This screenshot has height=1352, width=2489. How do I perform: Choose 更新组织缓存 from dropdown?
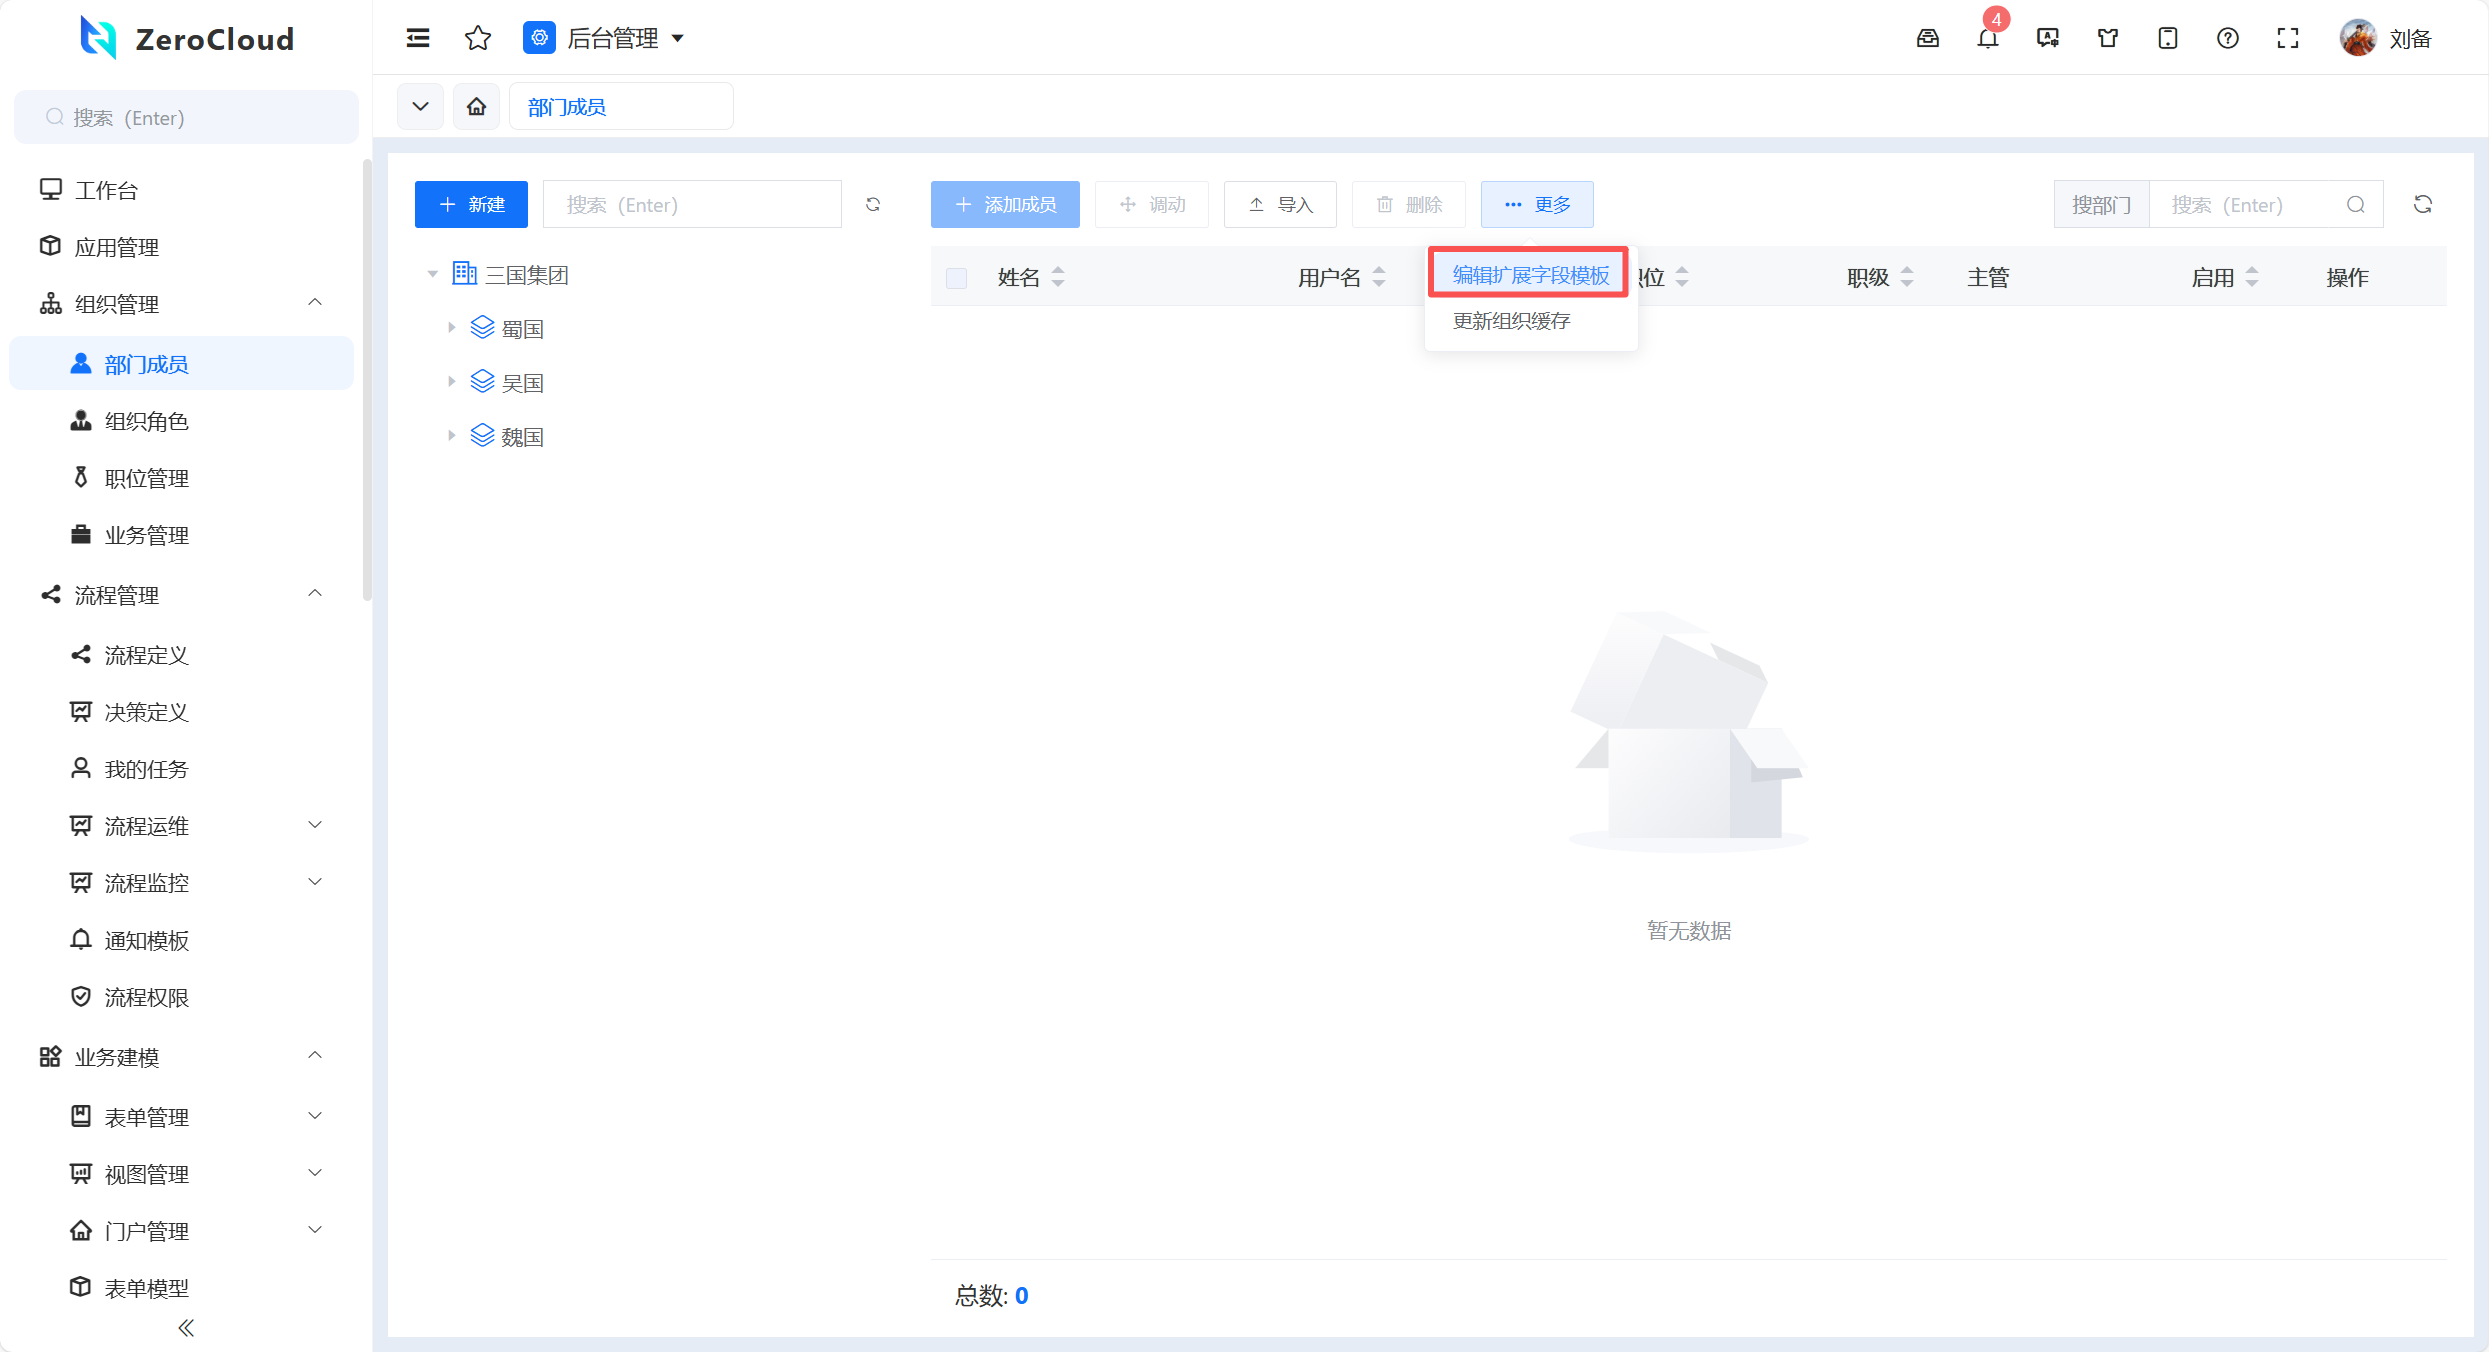1511,321
